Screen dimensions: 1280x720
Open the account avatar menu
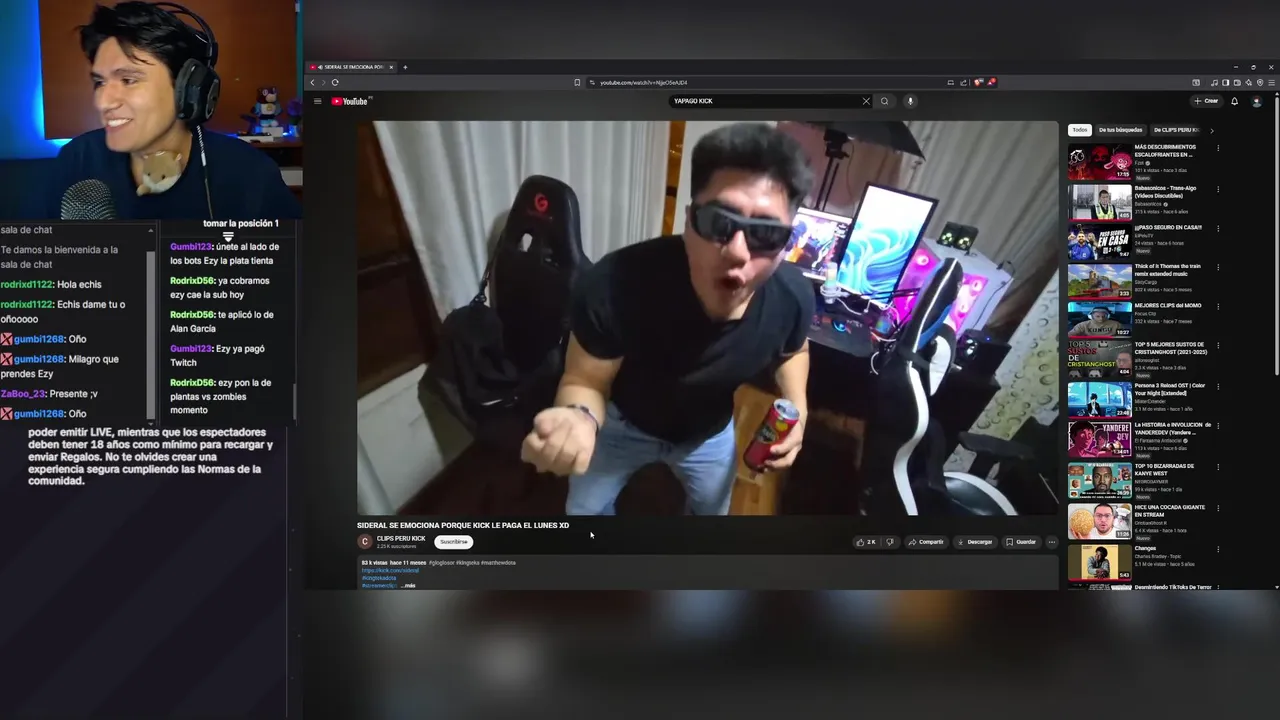[x=1257, y=101]
